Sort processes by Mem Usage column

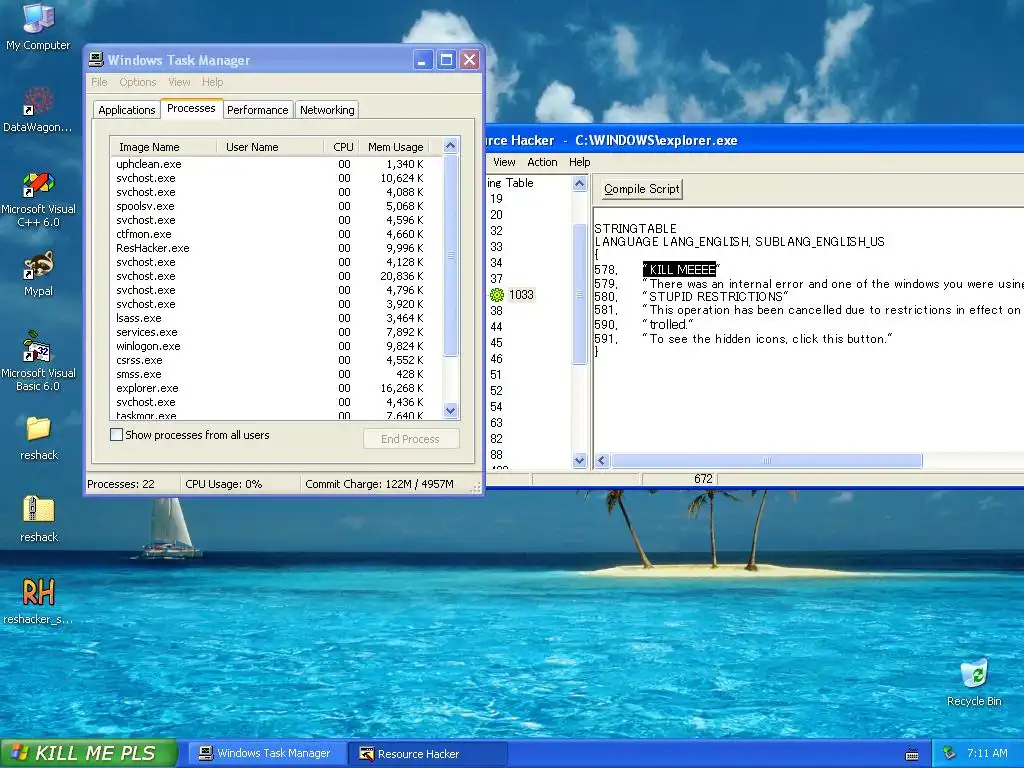click(396, 147)
